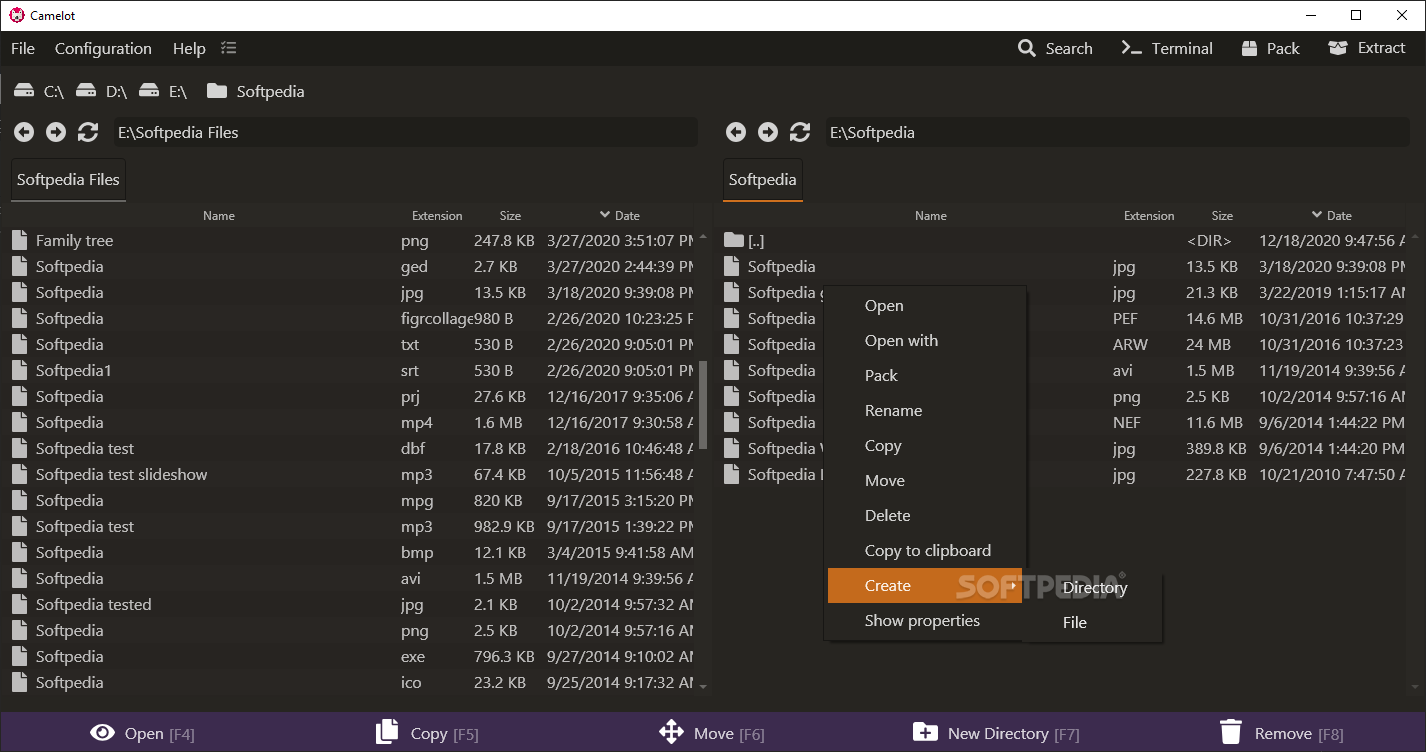1426x752 pixels.
Task: Click Move [F6] in bottom bar
Action: (712, 733)
